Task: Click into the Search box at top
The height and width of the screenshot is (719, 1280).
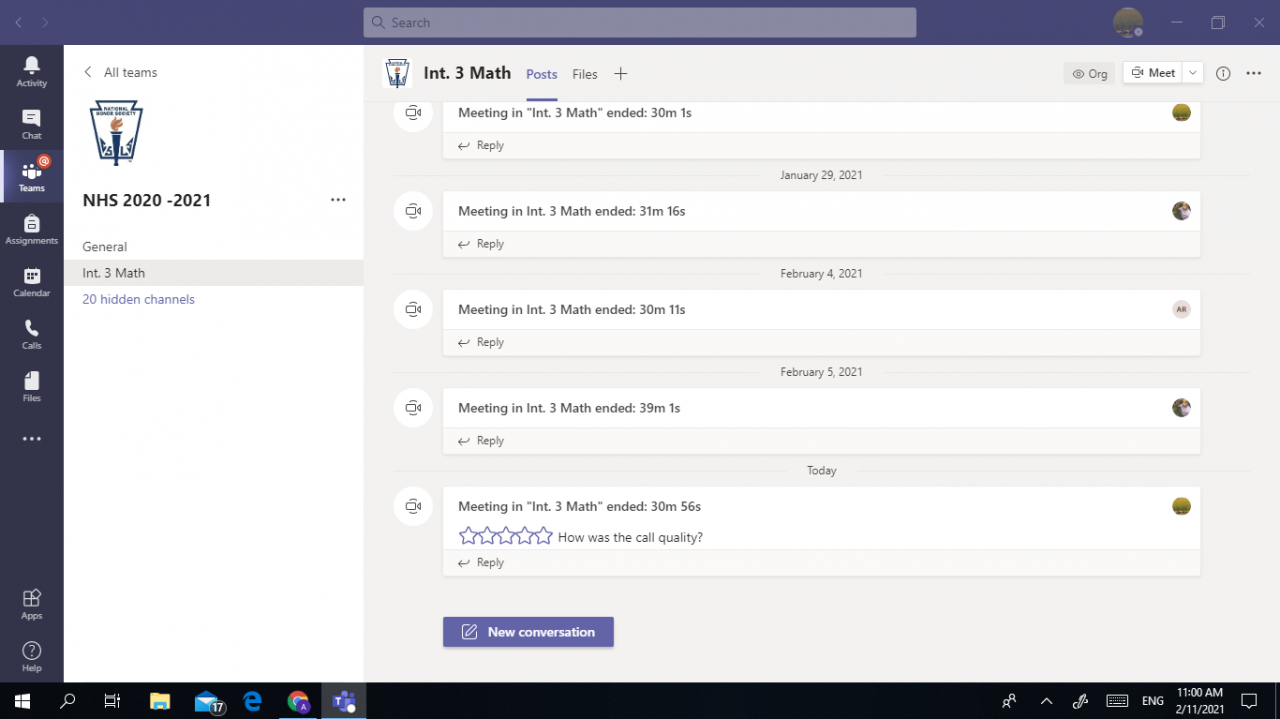Action: click(x=640, y=22)
